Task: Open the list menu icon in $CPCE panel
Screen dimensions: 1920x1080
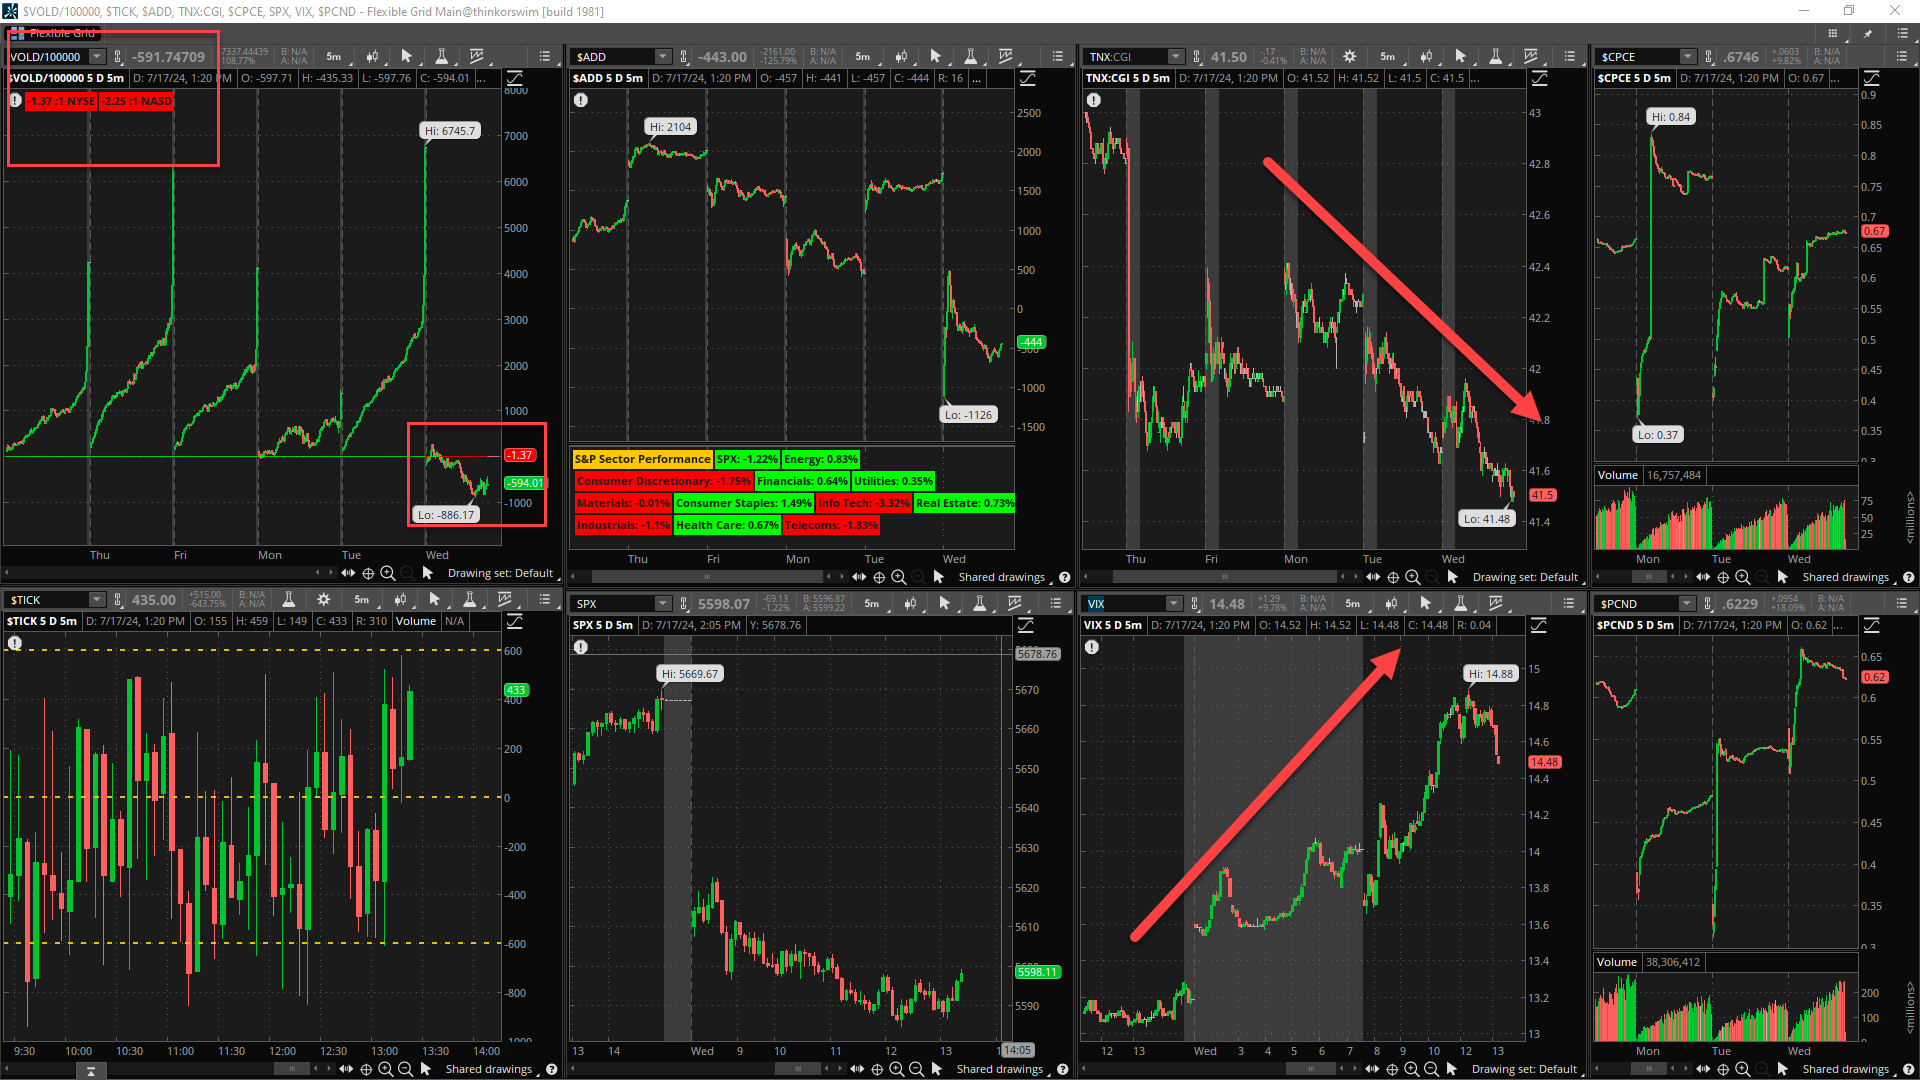Action: point(1902,57)
